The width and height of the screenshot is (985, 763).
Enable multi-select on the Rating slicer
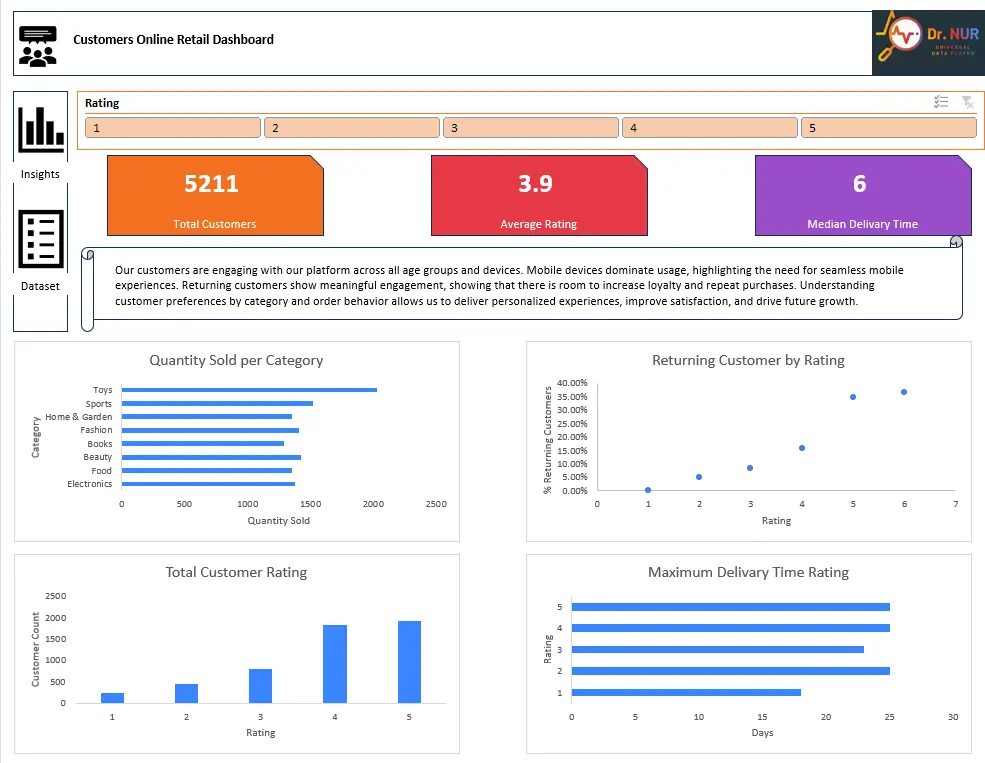coord(940,101)
